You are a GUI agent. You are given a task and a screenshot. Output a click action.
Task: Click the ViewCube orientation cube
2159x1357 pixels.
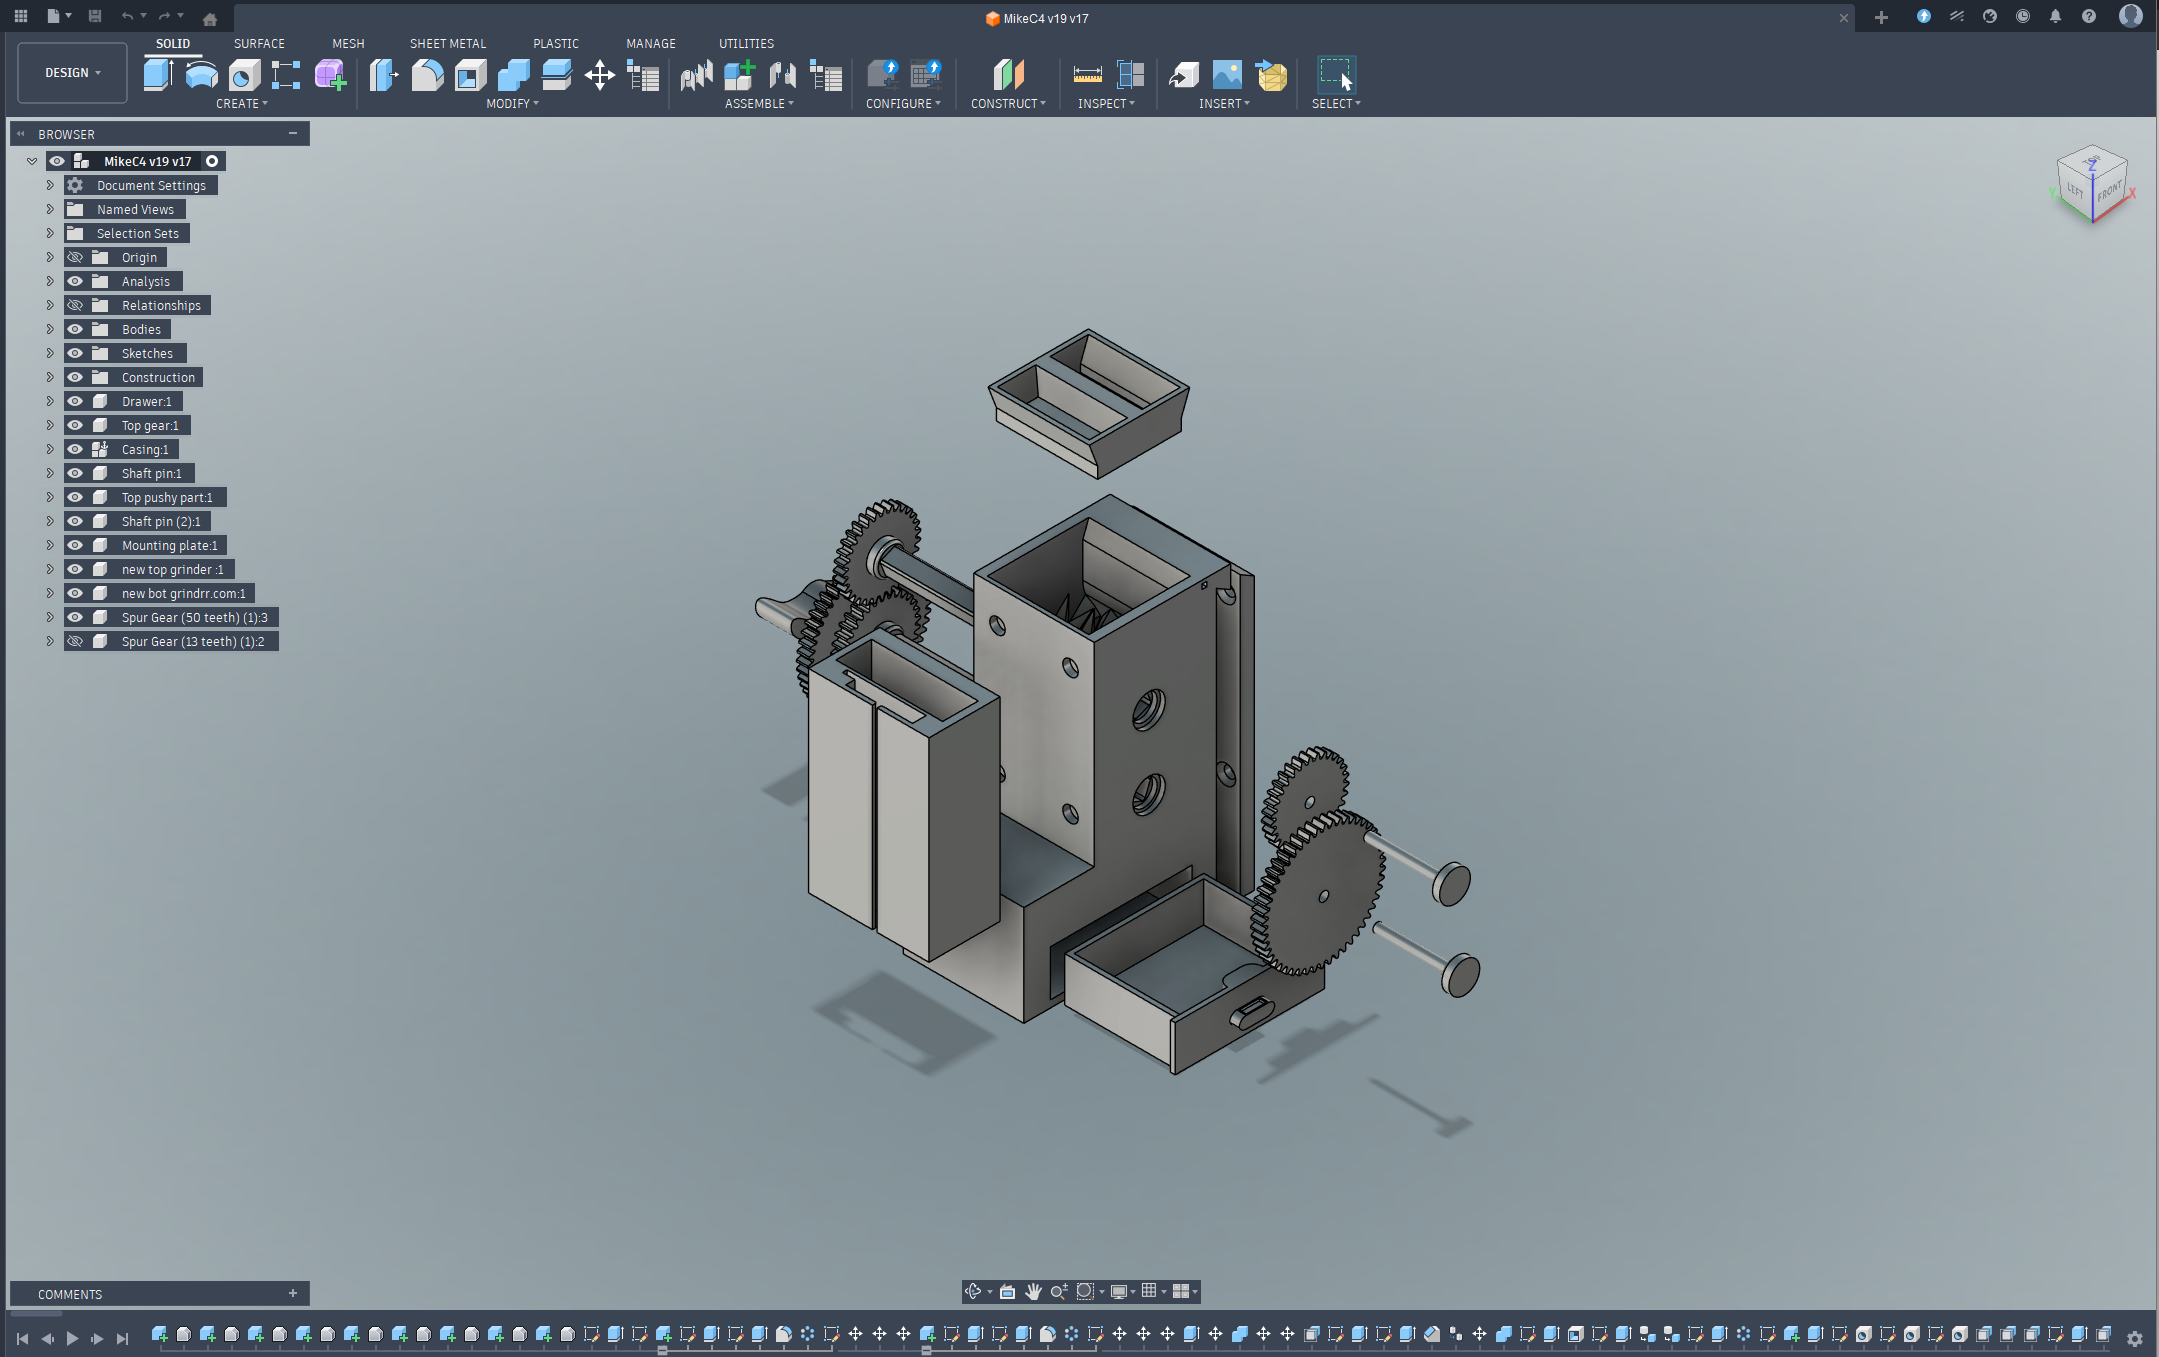pyautogui.click(x=2091, y=184)
